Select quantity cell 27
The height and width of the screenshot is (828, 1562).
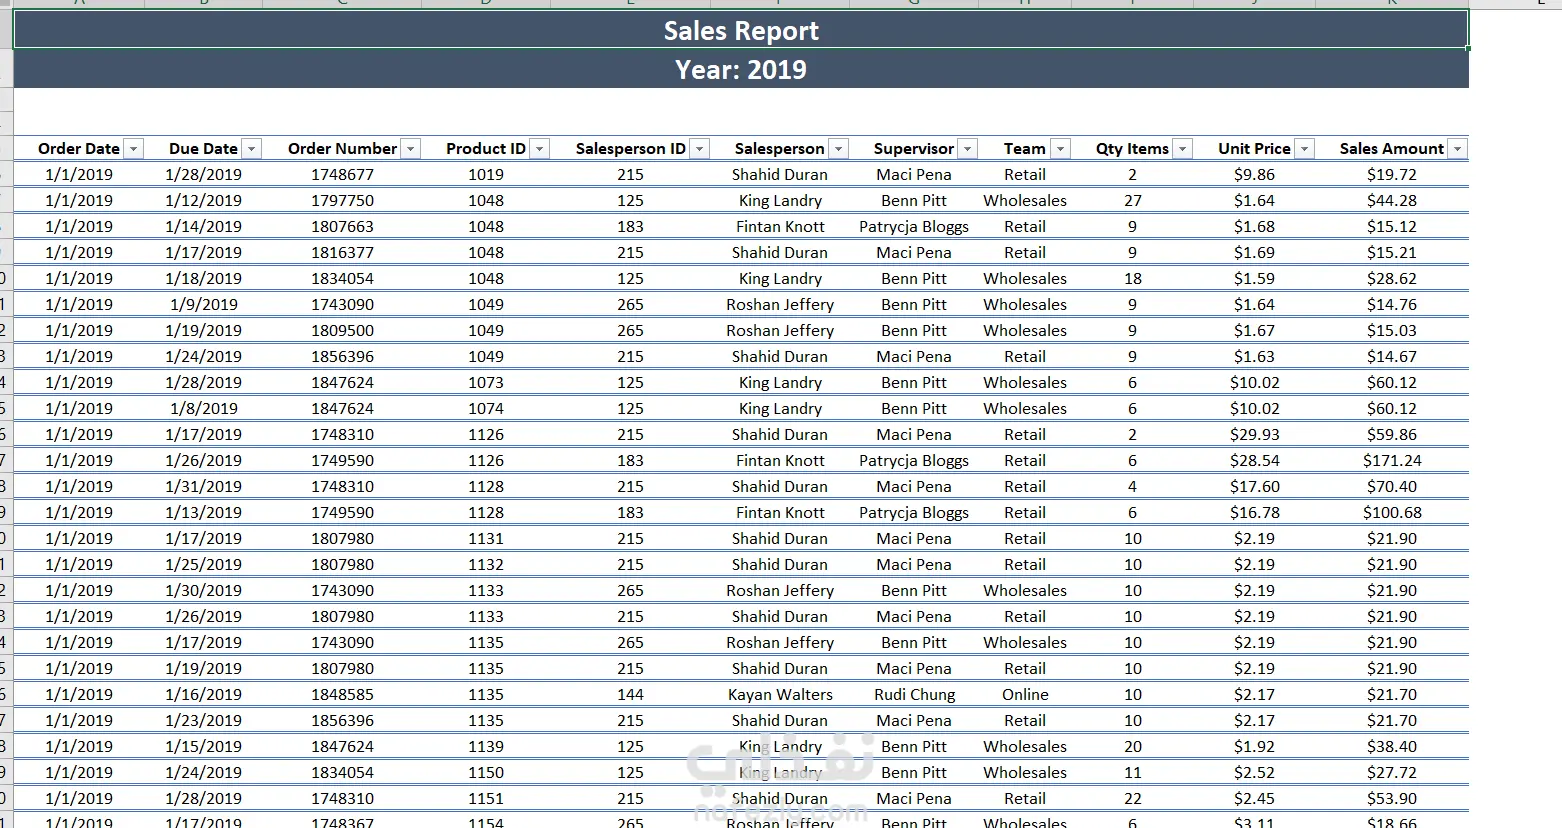(x=1132, y=200)
